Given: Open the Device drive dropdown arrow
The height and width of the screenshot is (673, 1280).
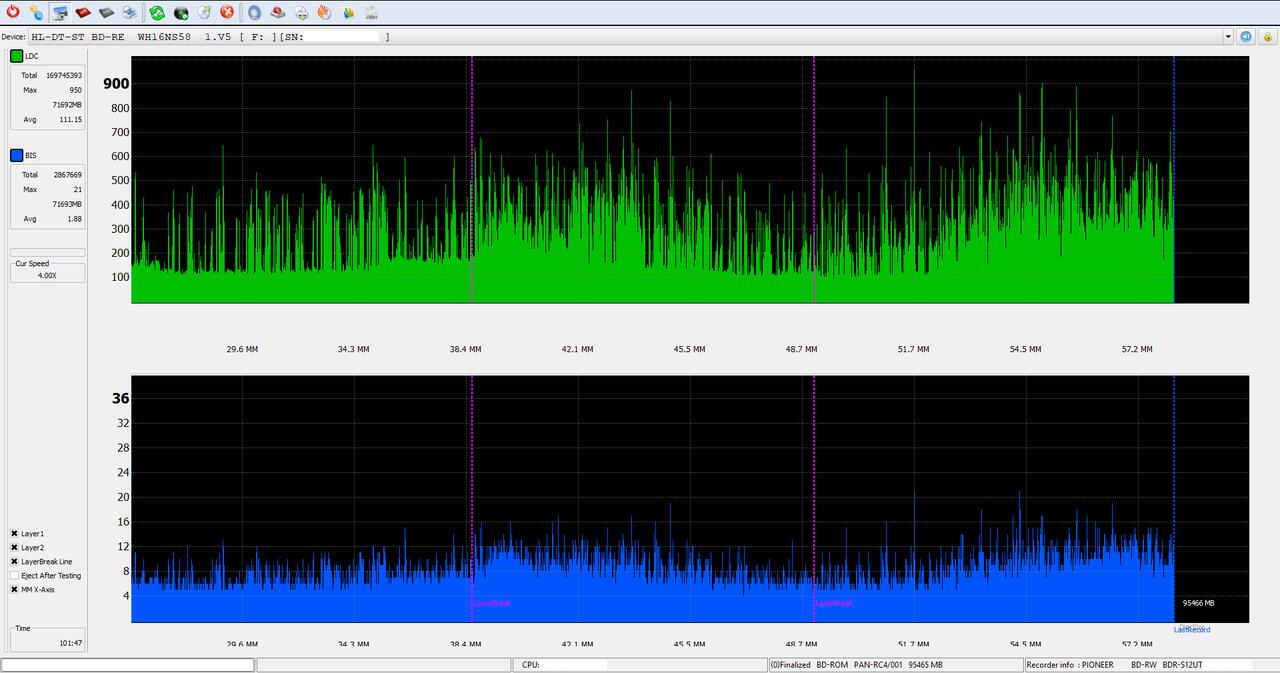Looking at the screenshot, I should (1228, 36).
